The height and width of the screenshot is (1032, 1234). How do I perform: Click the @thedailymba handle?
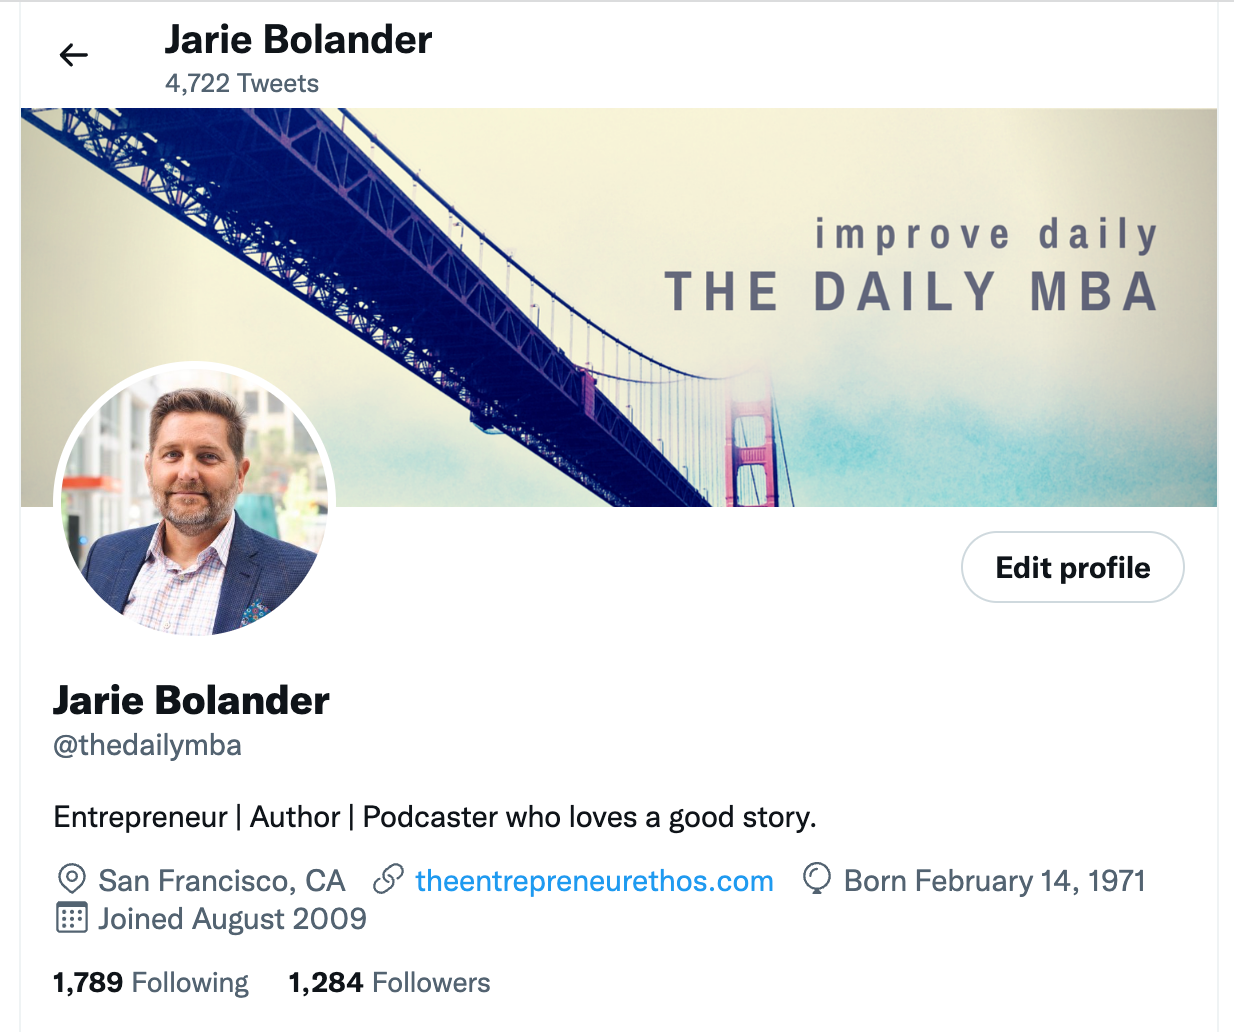(147, 746)
